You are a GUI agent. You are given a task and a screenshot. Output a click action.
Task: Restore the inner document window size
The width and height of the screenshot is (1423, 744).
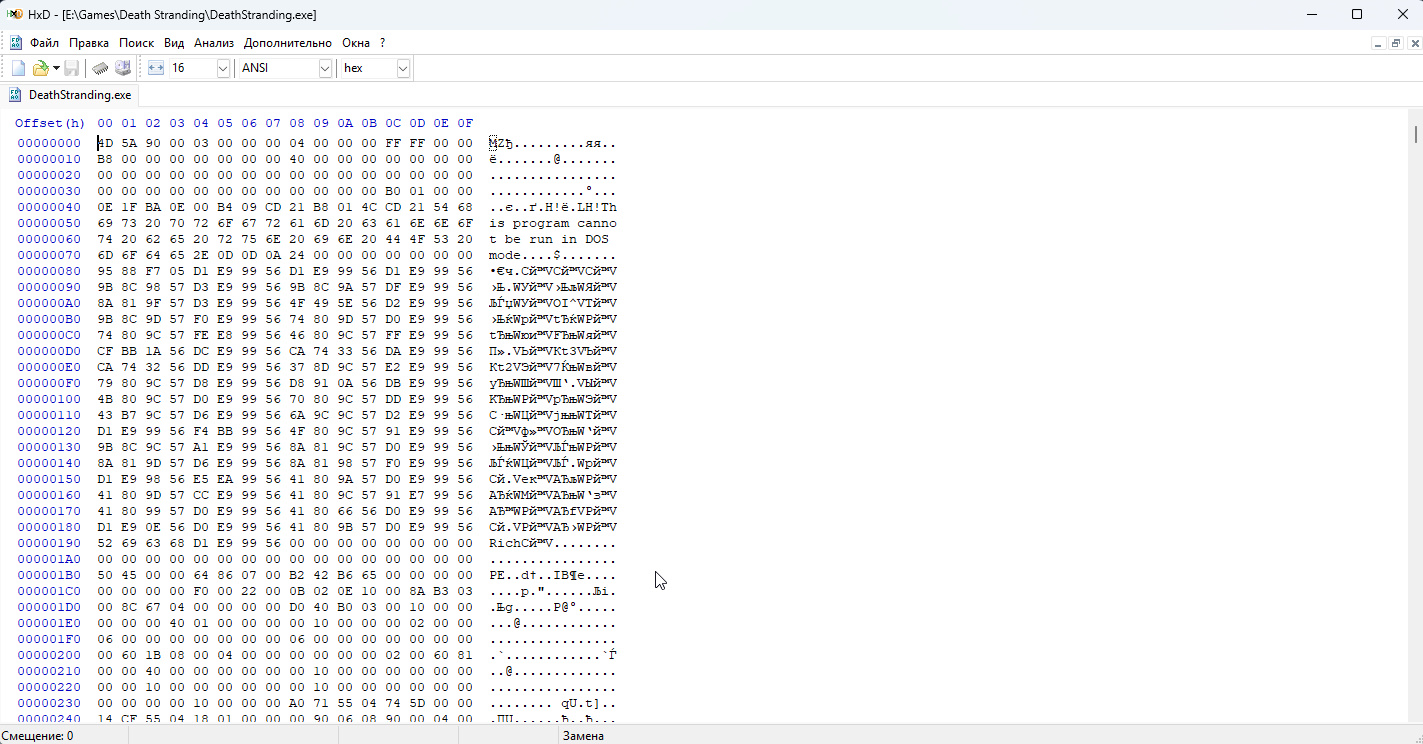(x=1397, y=43)
